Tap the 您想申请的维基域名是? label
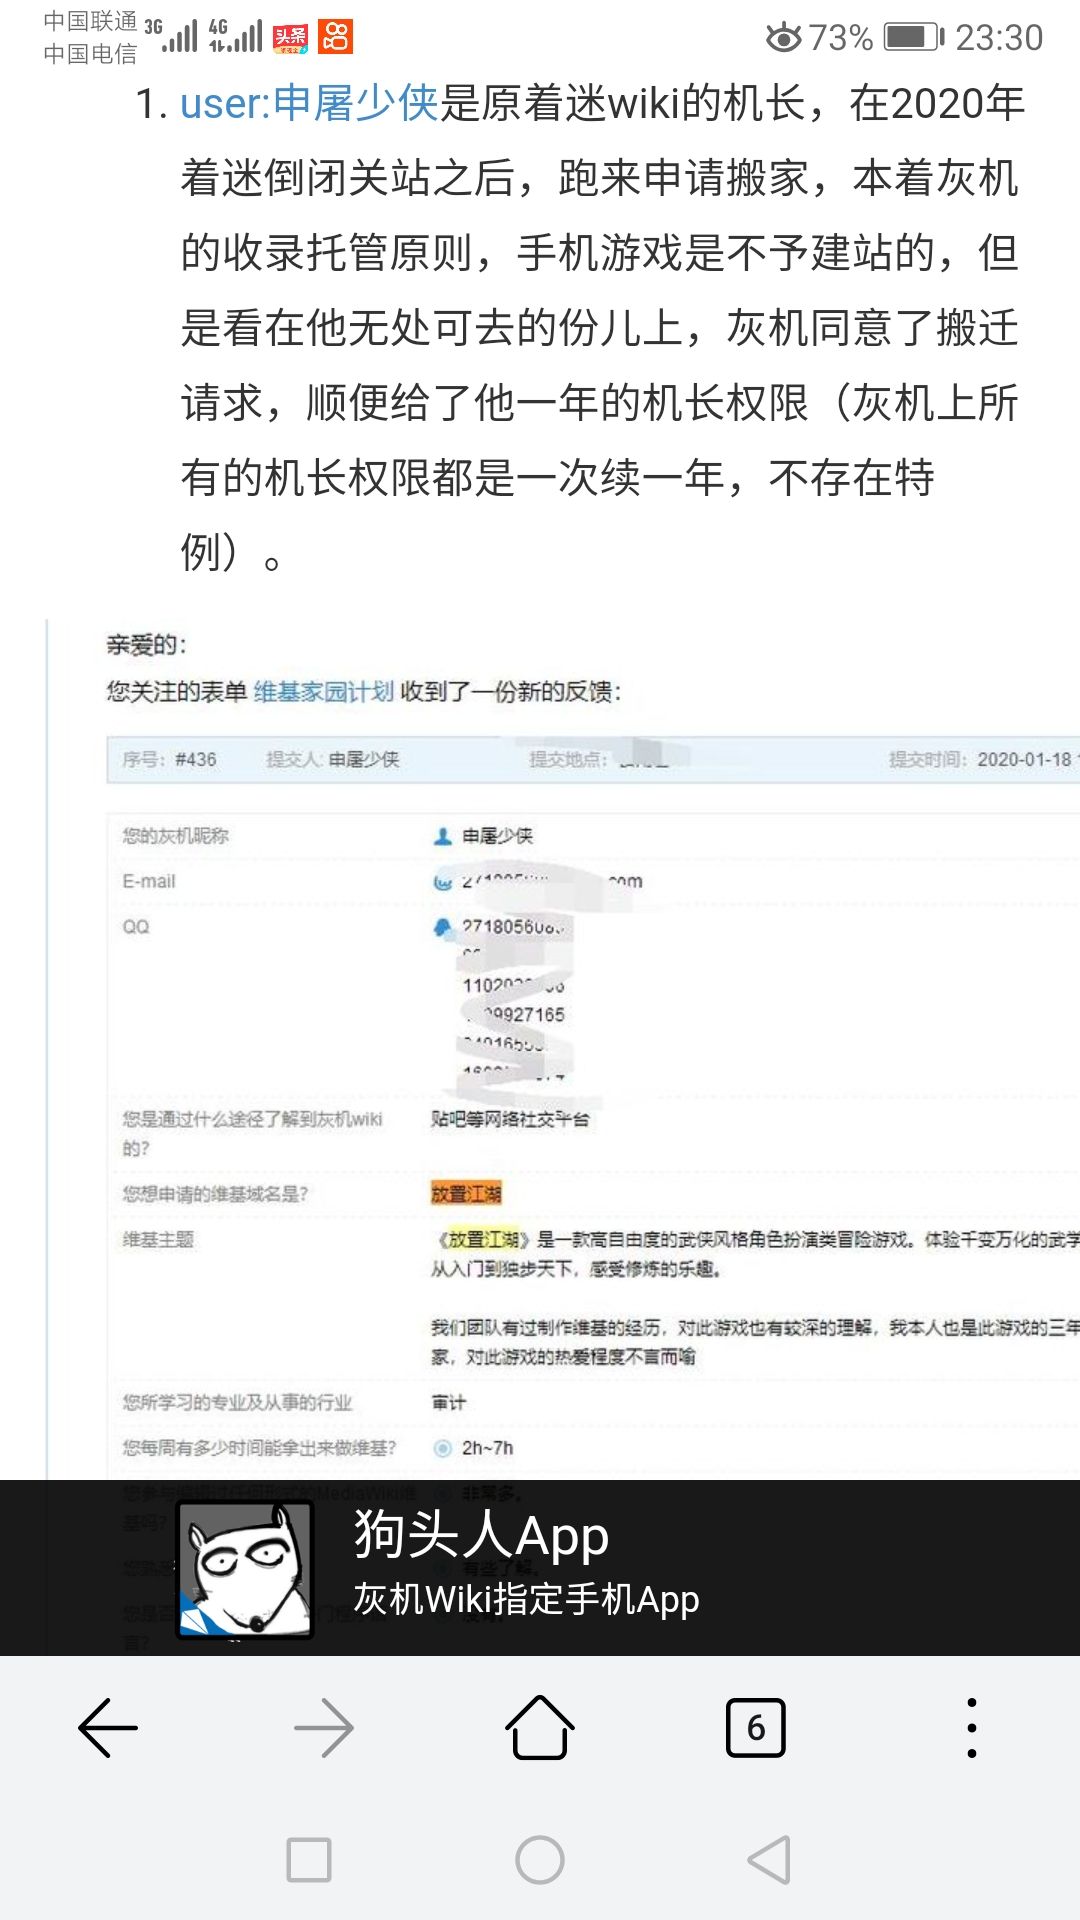Image resolution: width=1080 pixels, height=1920 pixels. (215, 1193)
